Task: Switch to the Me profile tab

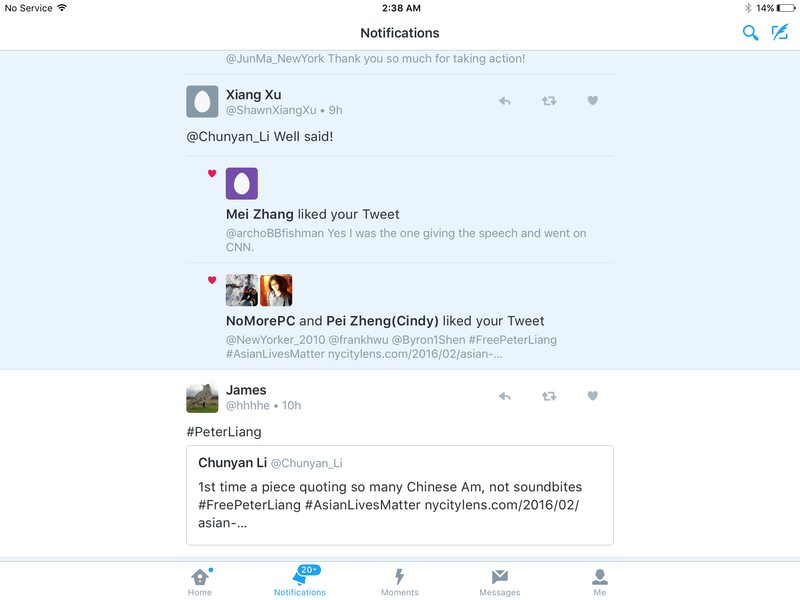Action: point(599,582)
